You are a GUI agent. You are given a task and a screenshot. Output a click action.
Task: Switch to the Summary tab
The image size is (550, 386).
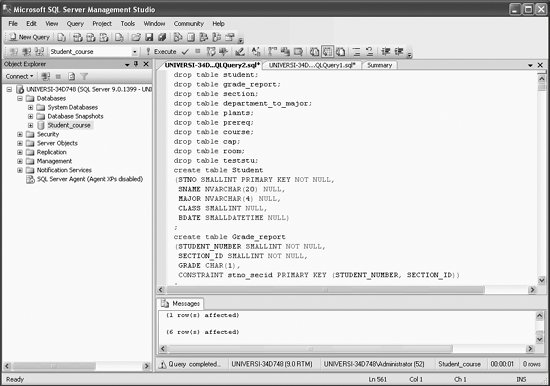[x=379, y=65]
